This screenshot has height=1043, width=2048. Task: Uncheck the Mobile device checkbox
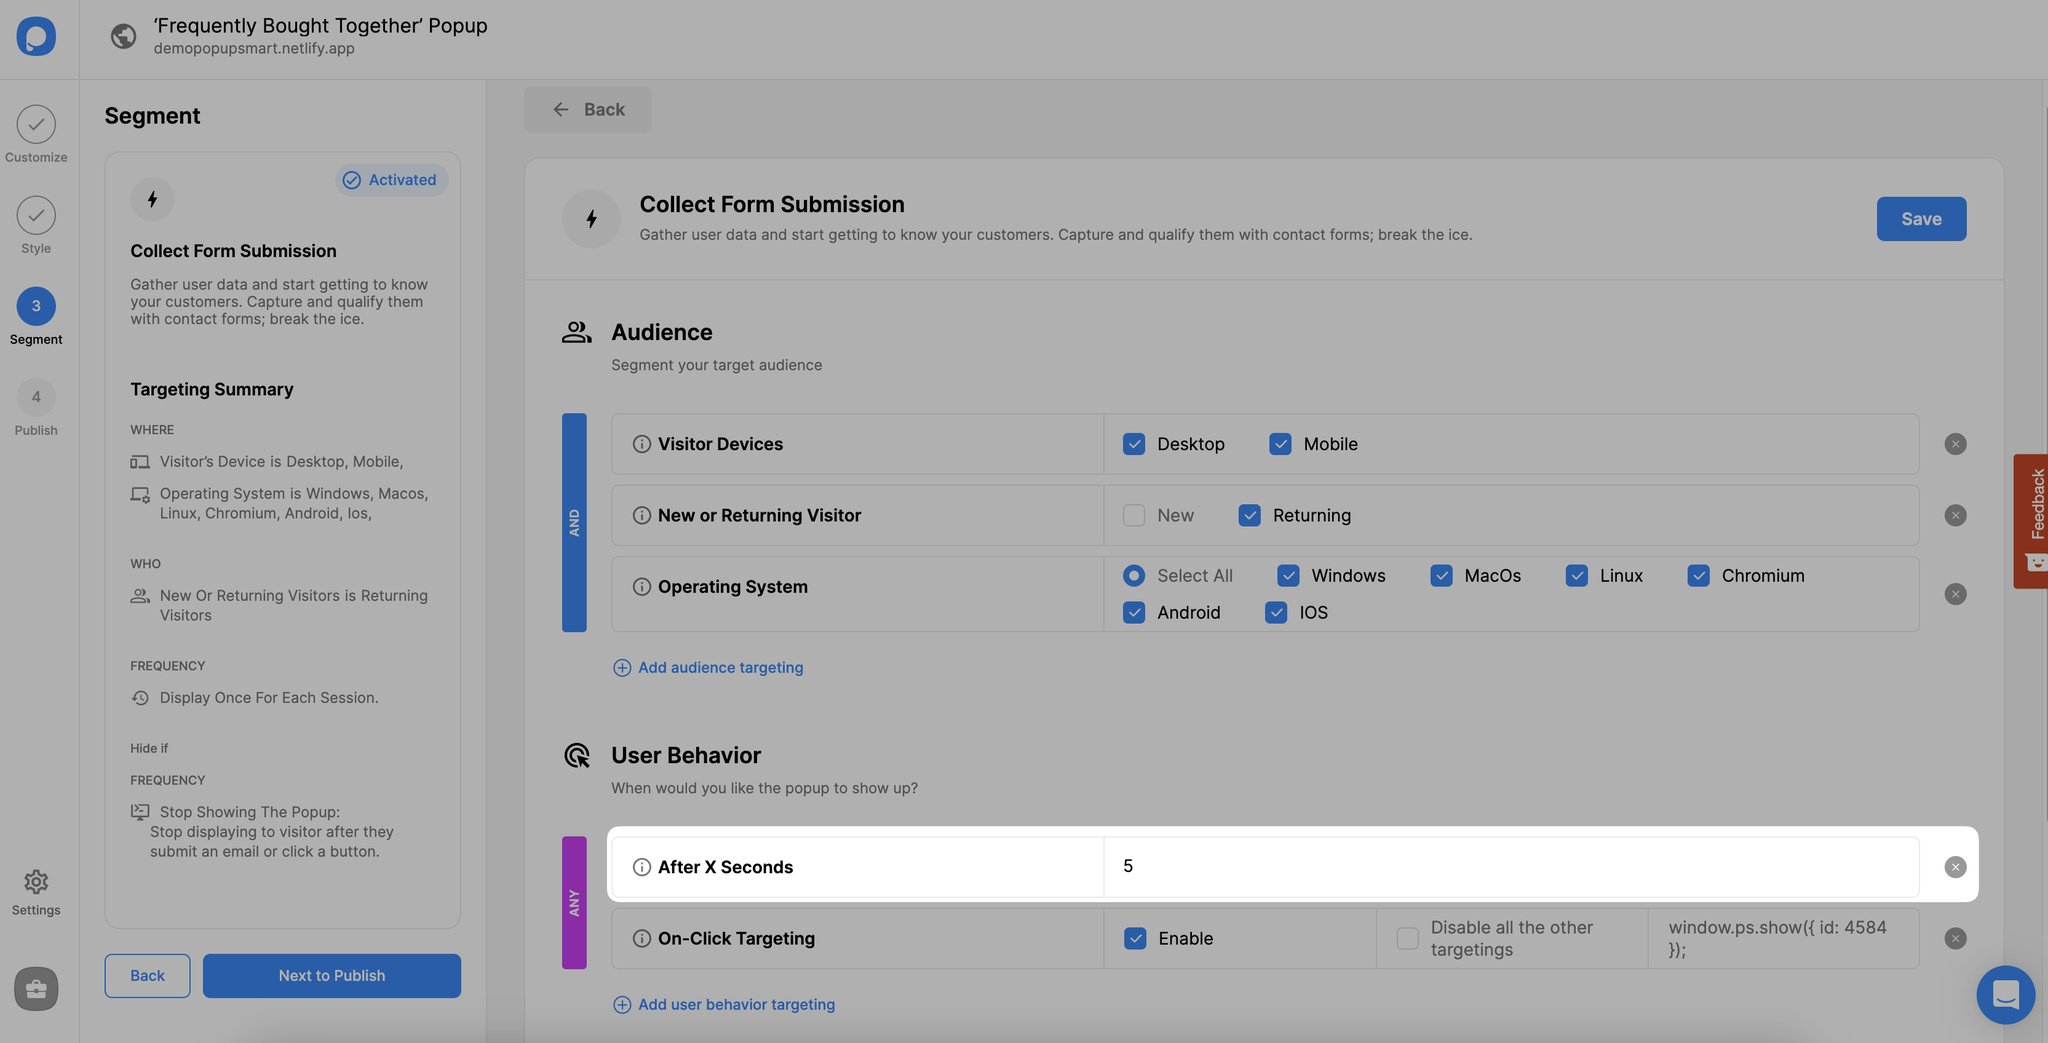point(1280,444)
